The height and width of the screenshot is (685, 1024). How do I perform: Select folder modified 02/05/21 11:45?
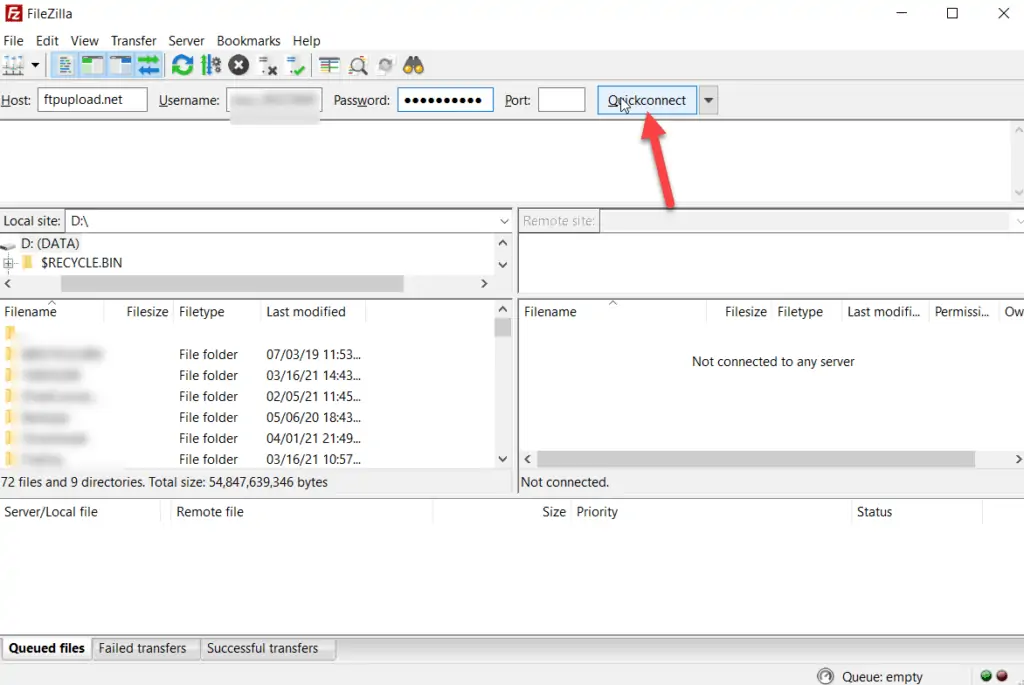coord(248,396)
